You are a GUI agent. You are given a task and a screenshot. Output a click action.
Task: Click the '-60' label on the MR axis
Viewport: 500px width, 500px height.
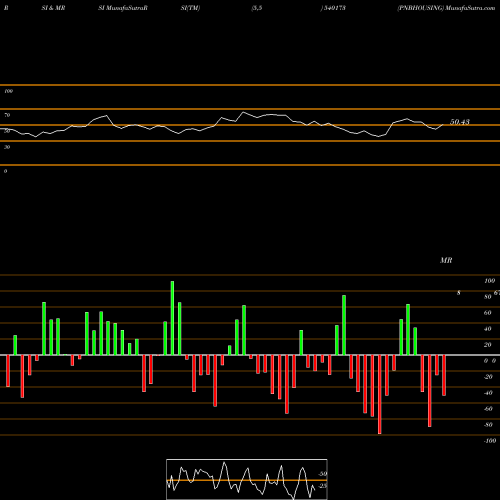(488, 409)
